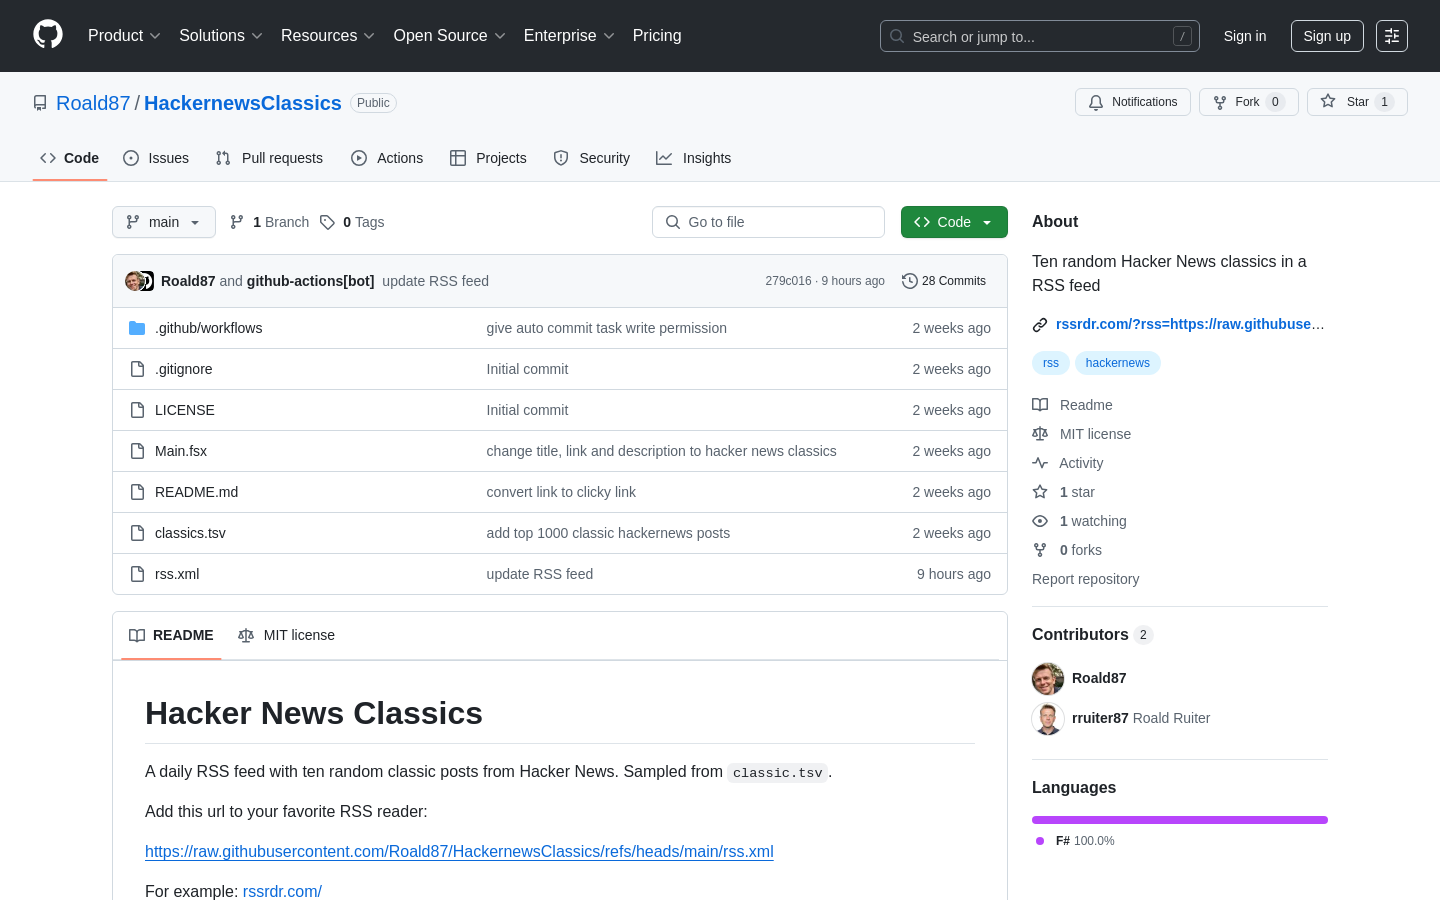Star the HackernewsClassics repository
The height and width of the screenshot is (900, 1440).
[x=1357, y=102]
